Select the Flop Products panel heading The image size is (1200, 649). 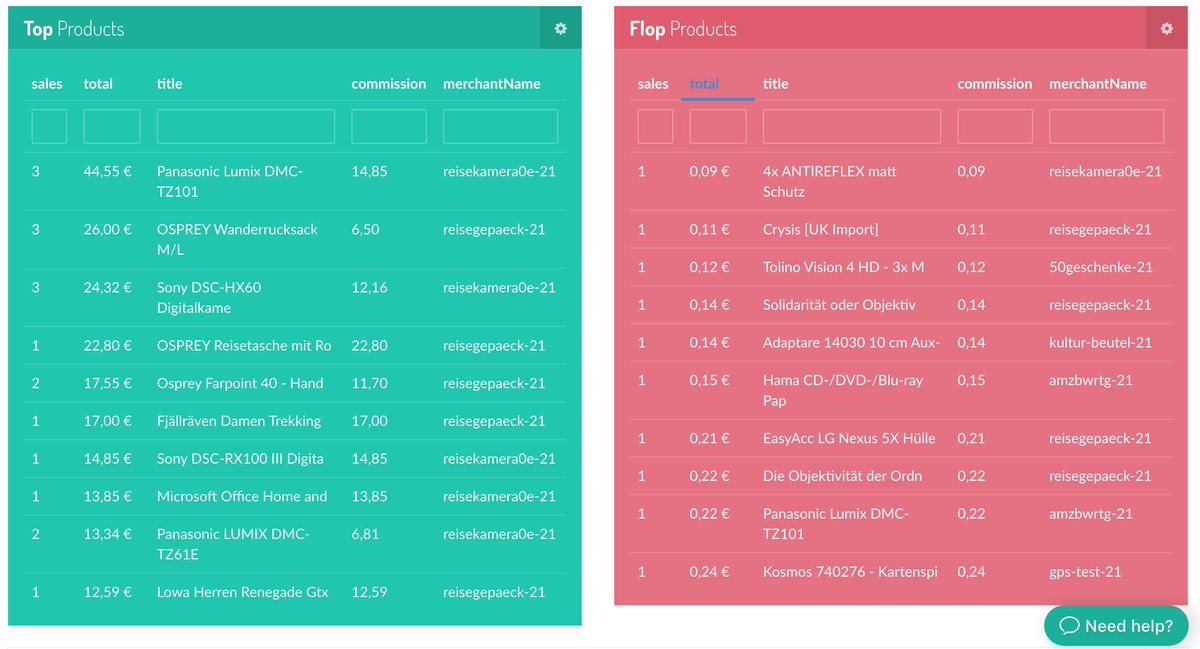(683, 29)
